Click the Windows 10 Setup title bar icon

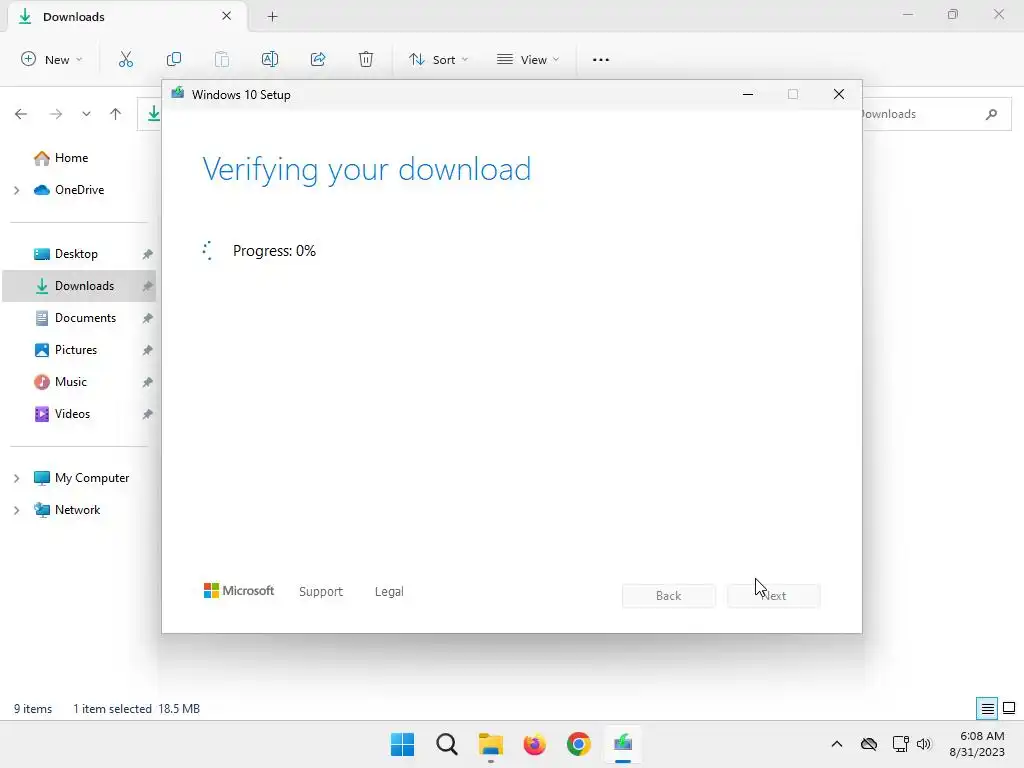178,93
